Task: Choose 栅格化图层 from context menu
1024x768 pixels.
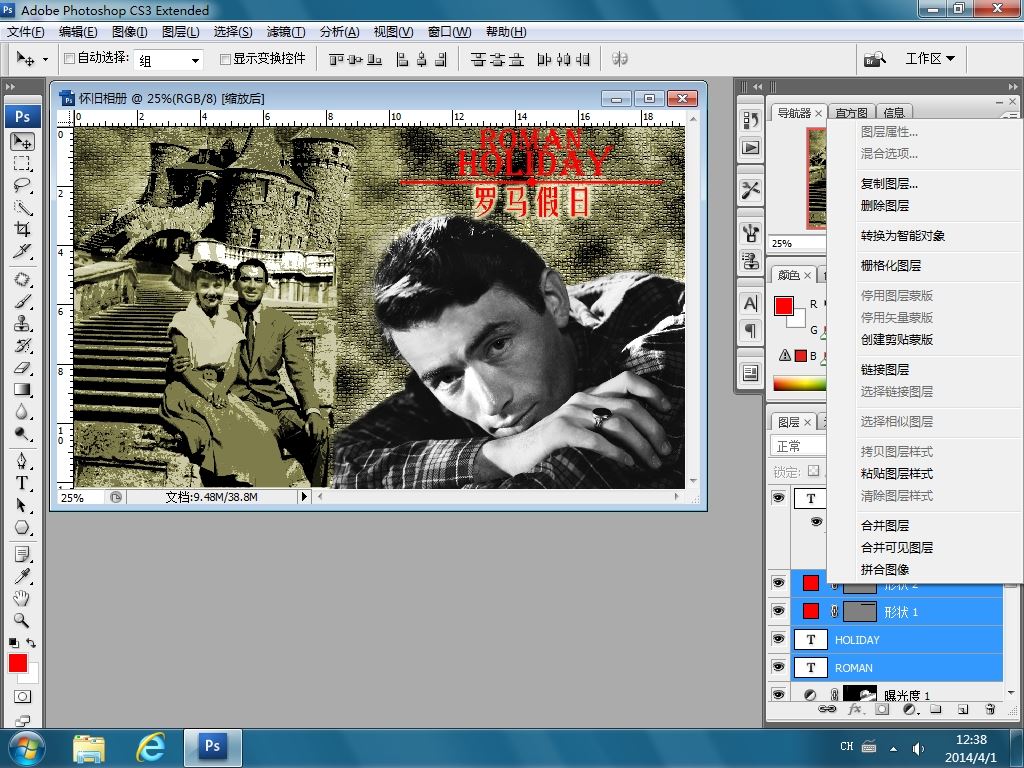Action: tap(891, 266)
